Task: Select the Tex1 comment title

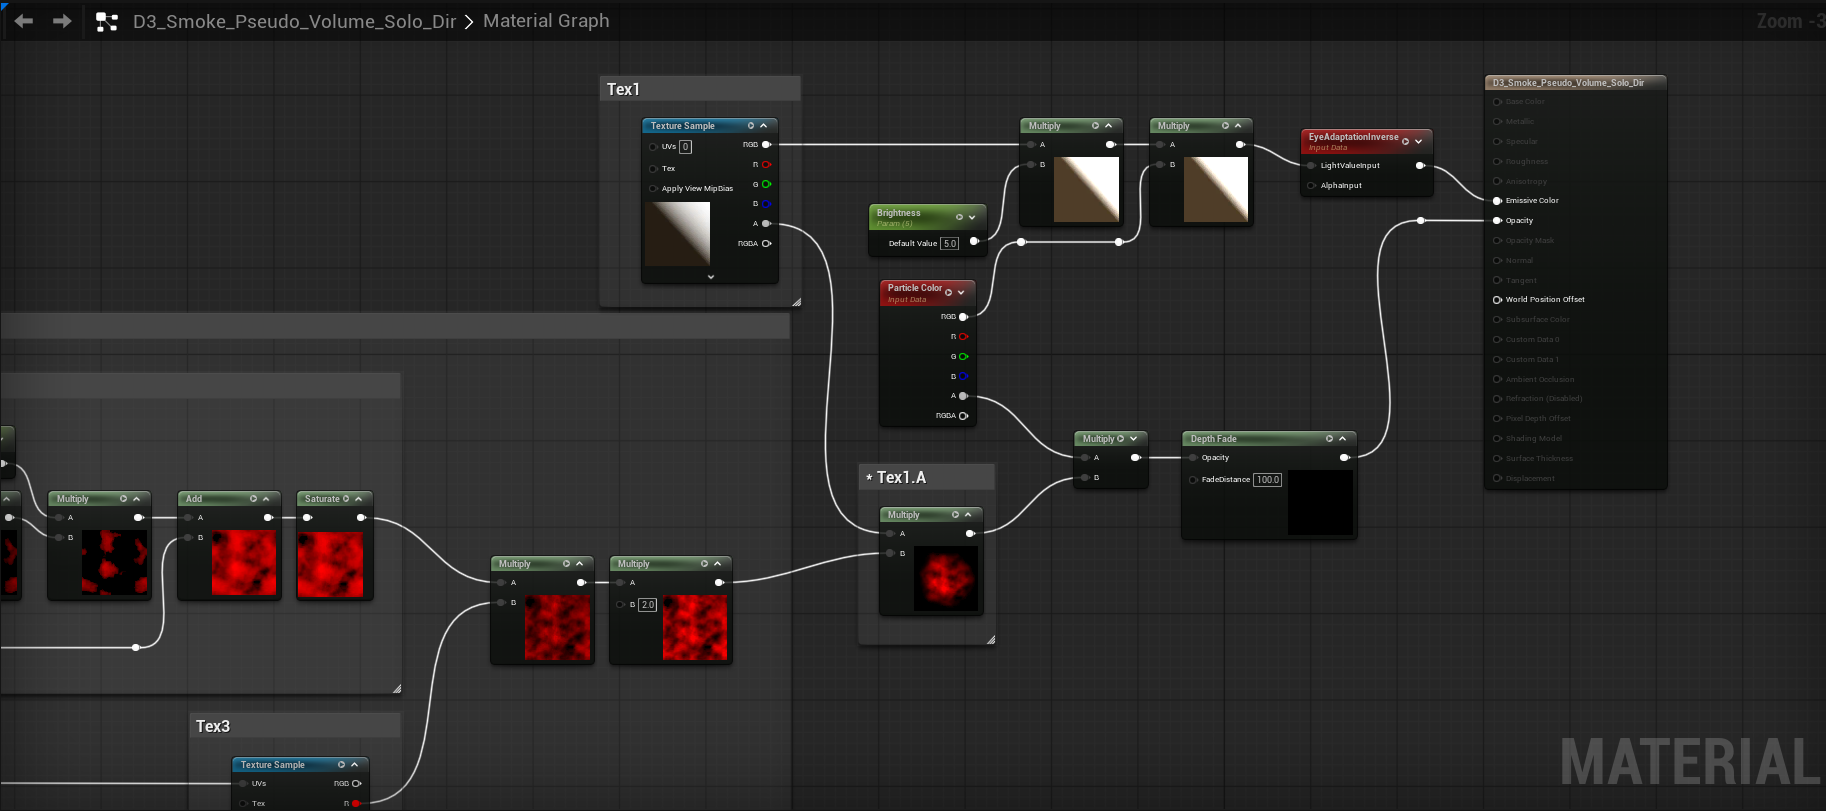Action: pos(623,89)
